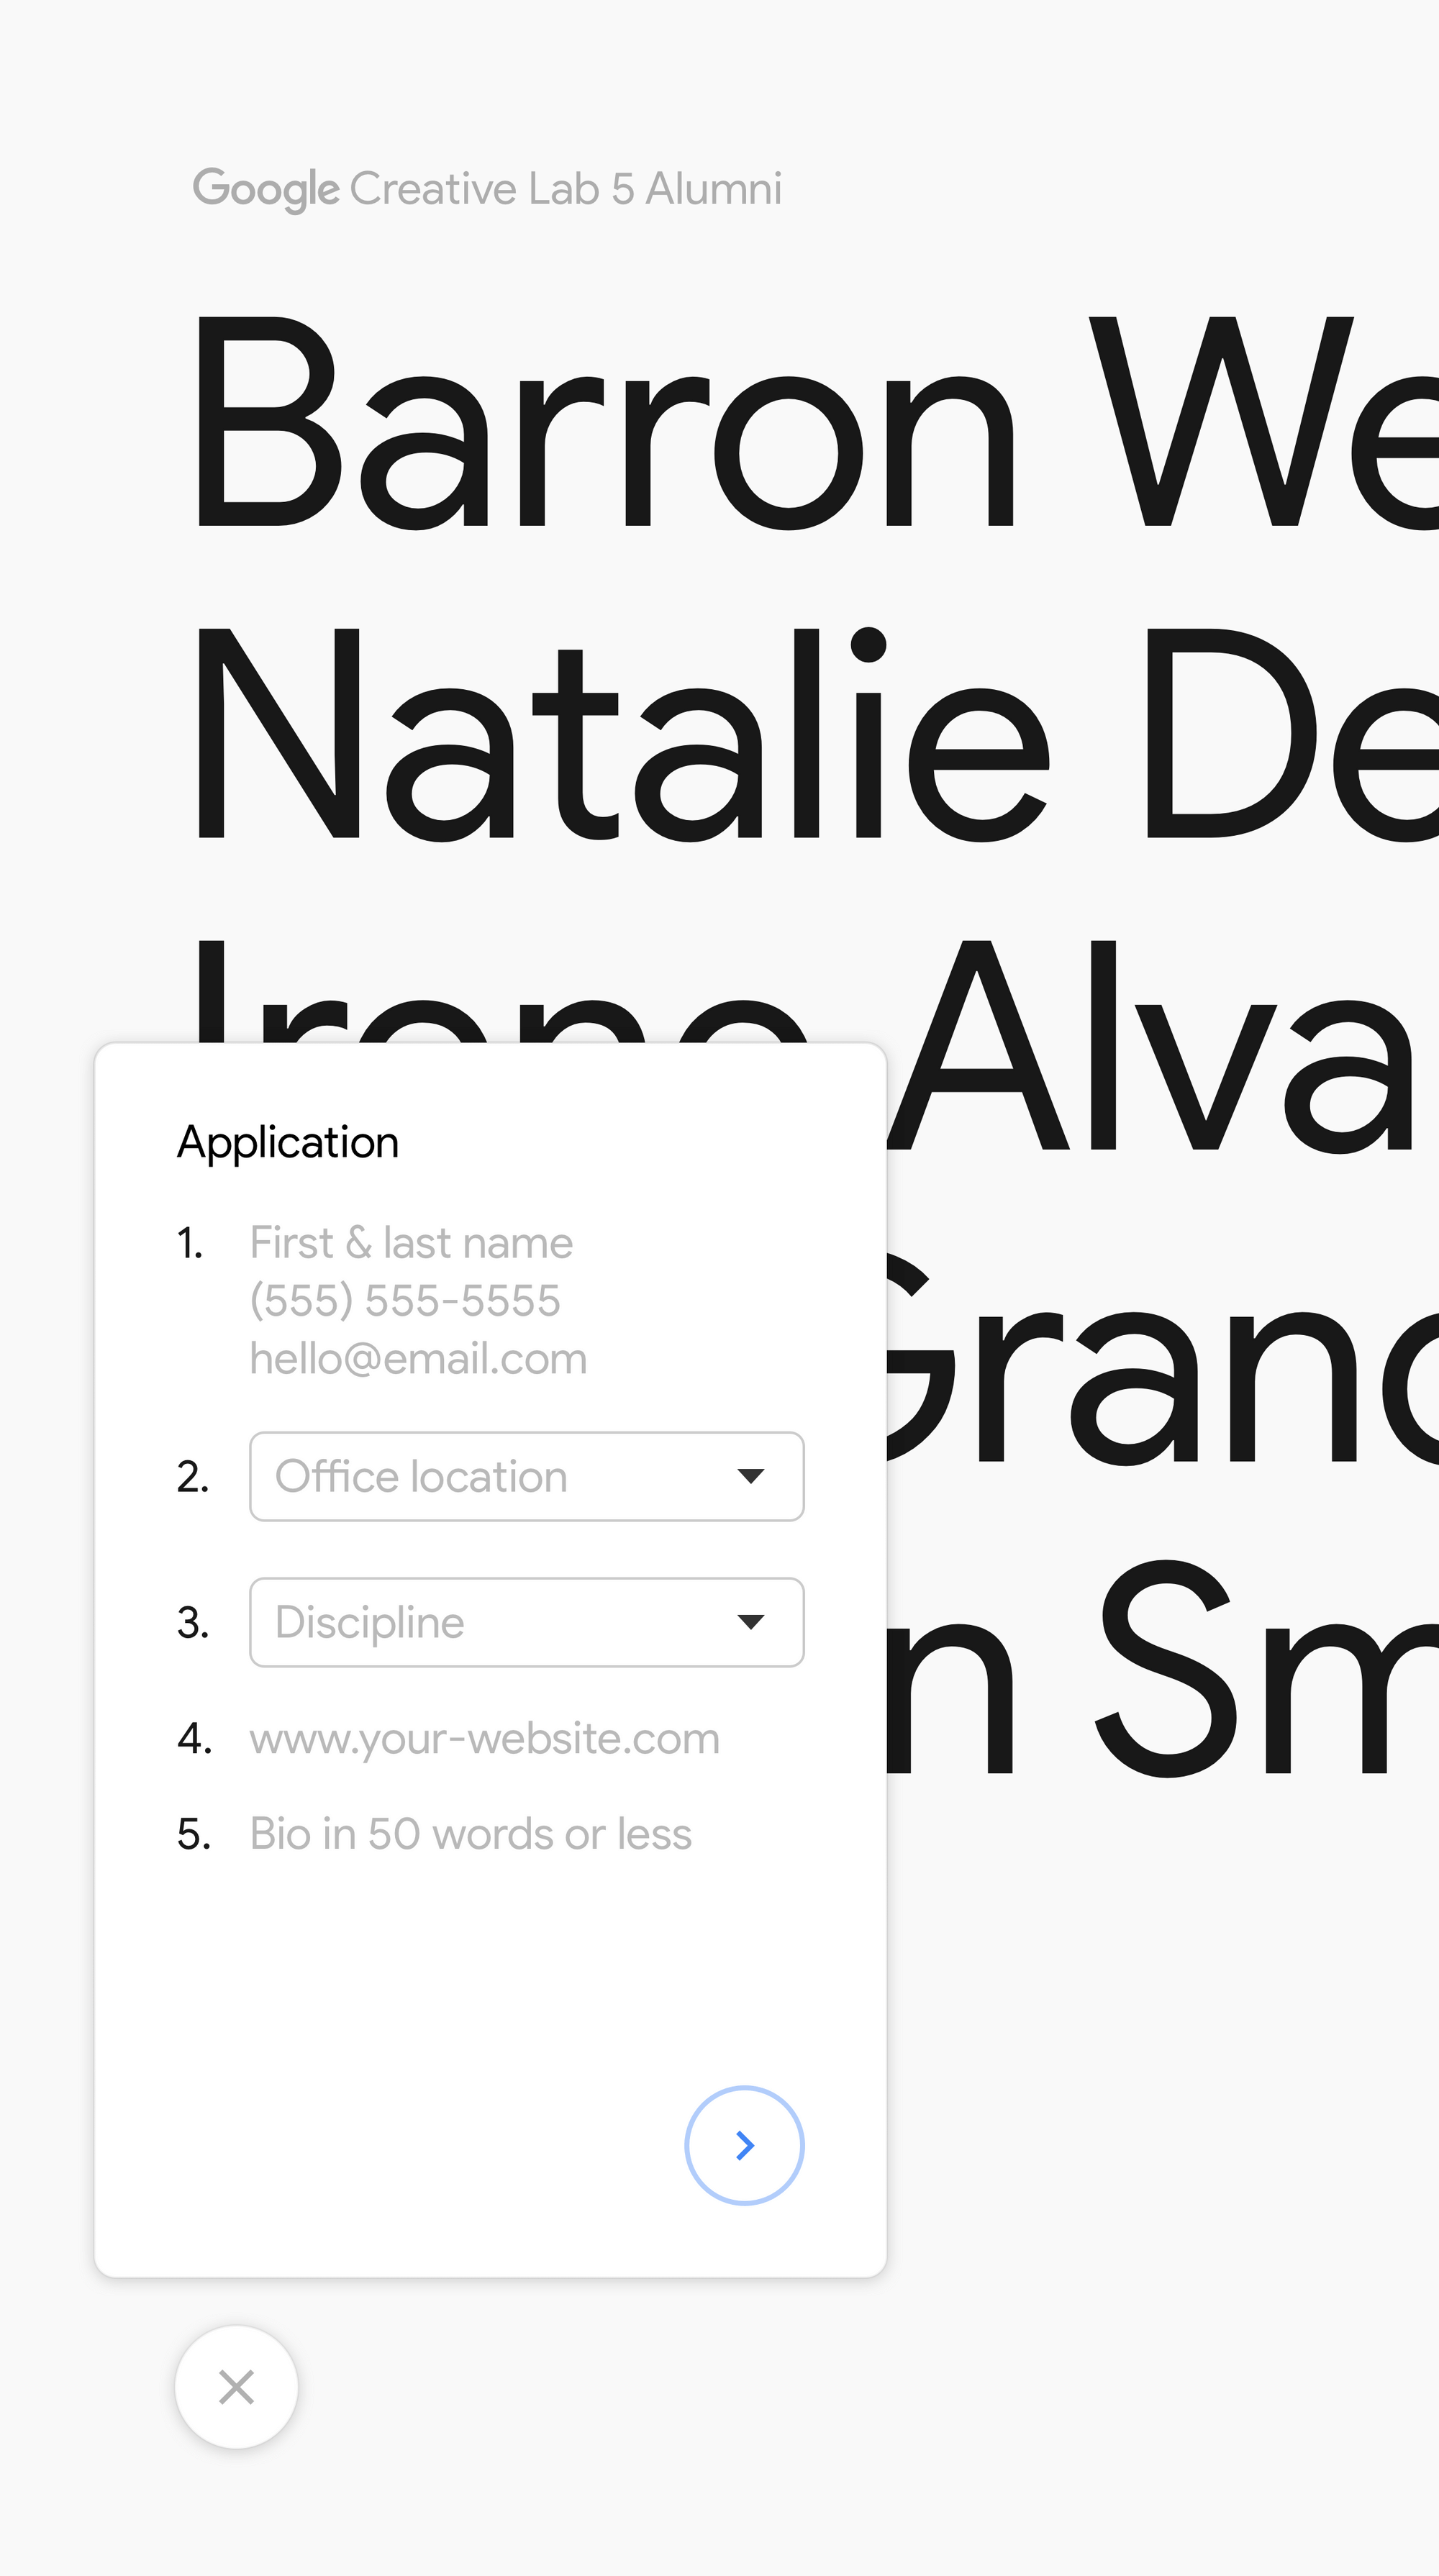Click the phone number placeholder field

click(x=405, y=1300)
